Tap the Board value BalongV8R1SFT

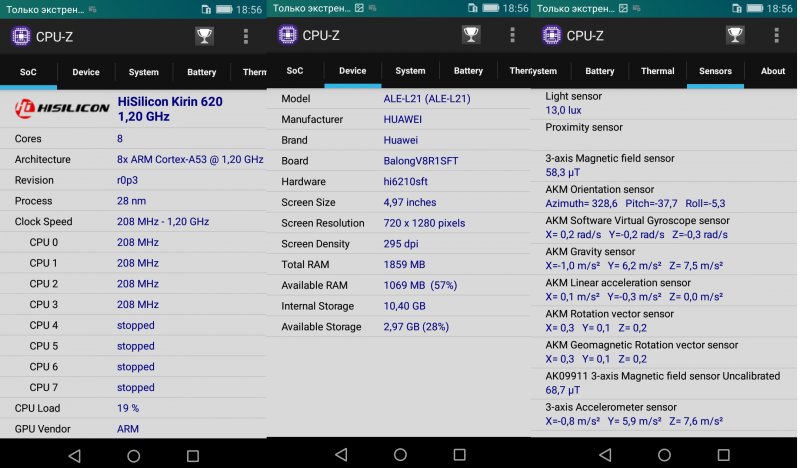coord(421,161)
